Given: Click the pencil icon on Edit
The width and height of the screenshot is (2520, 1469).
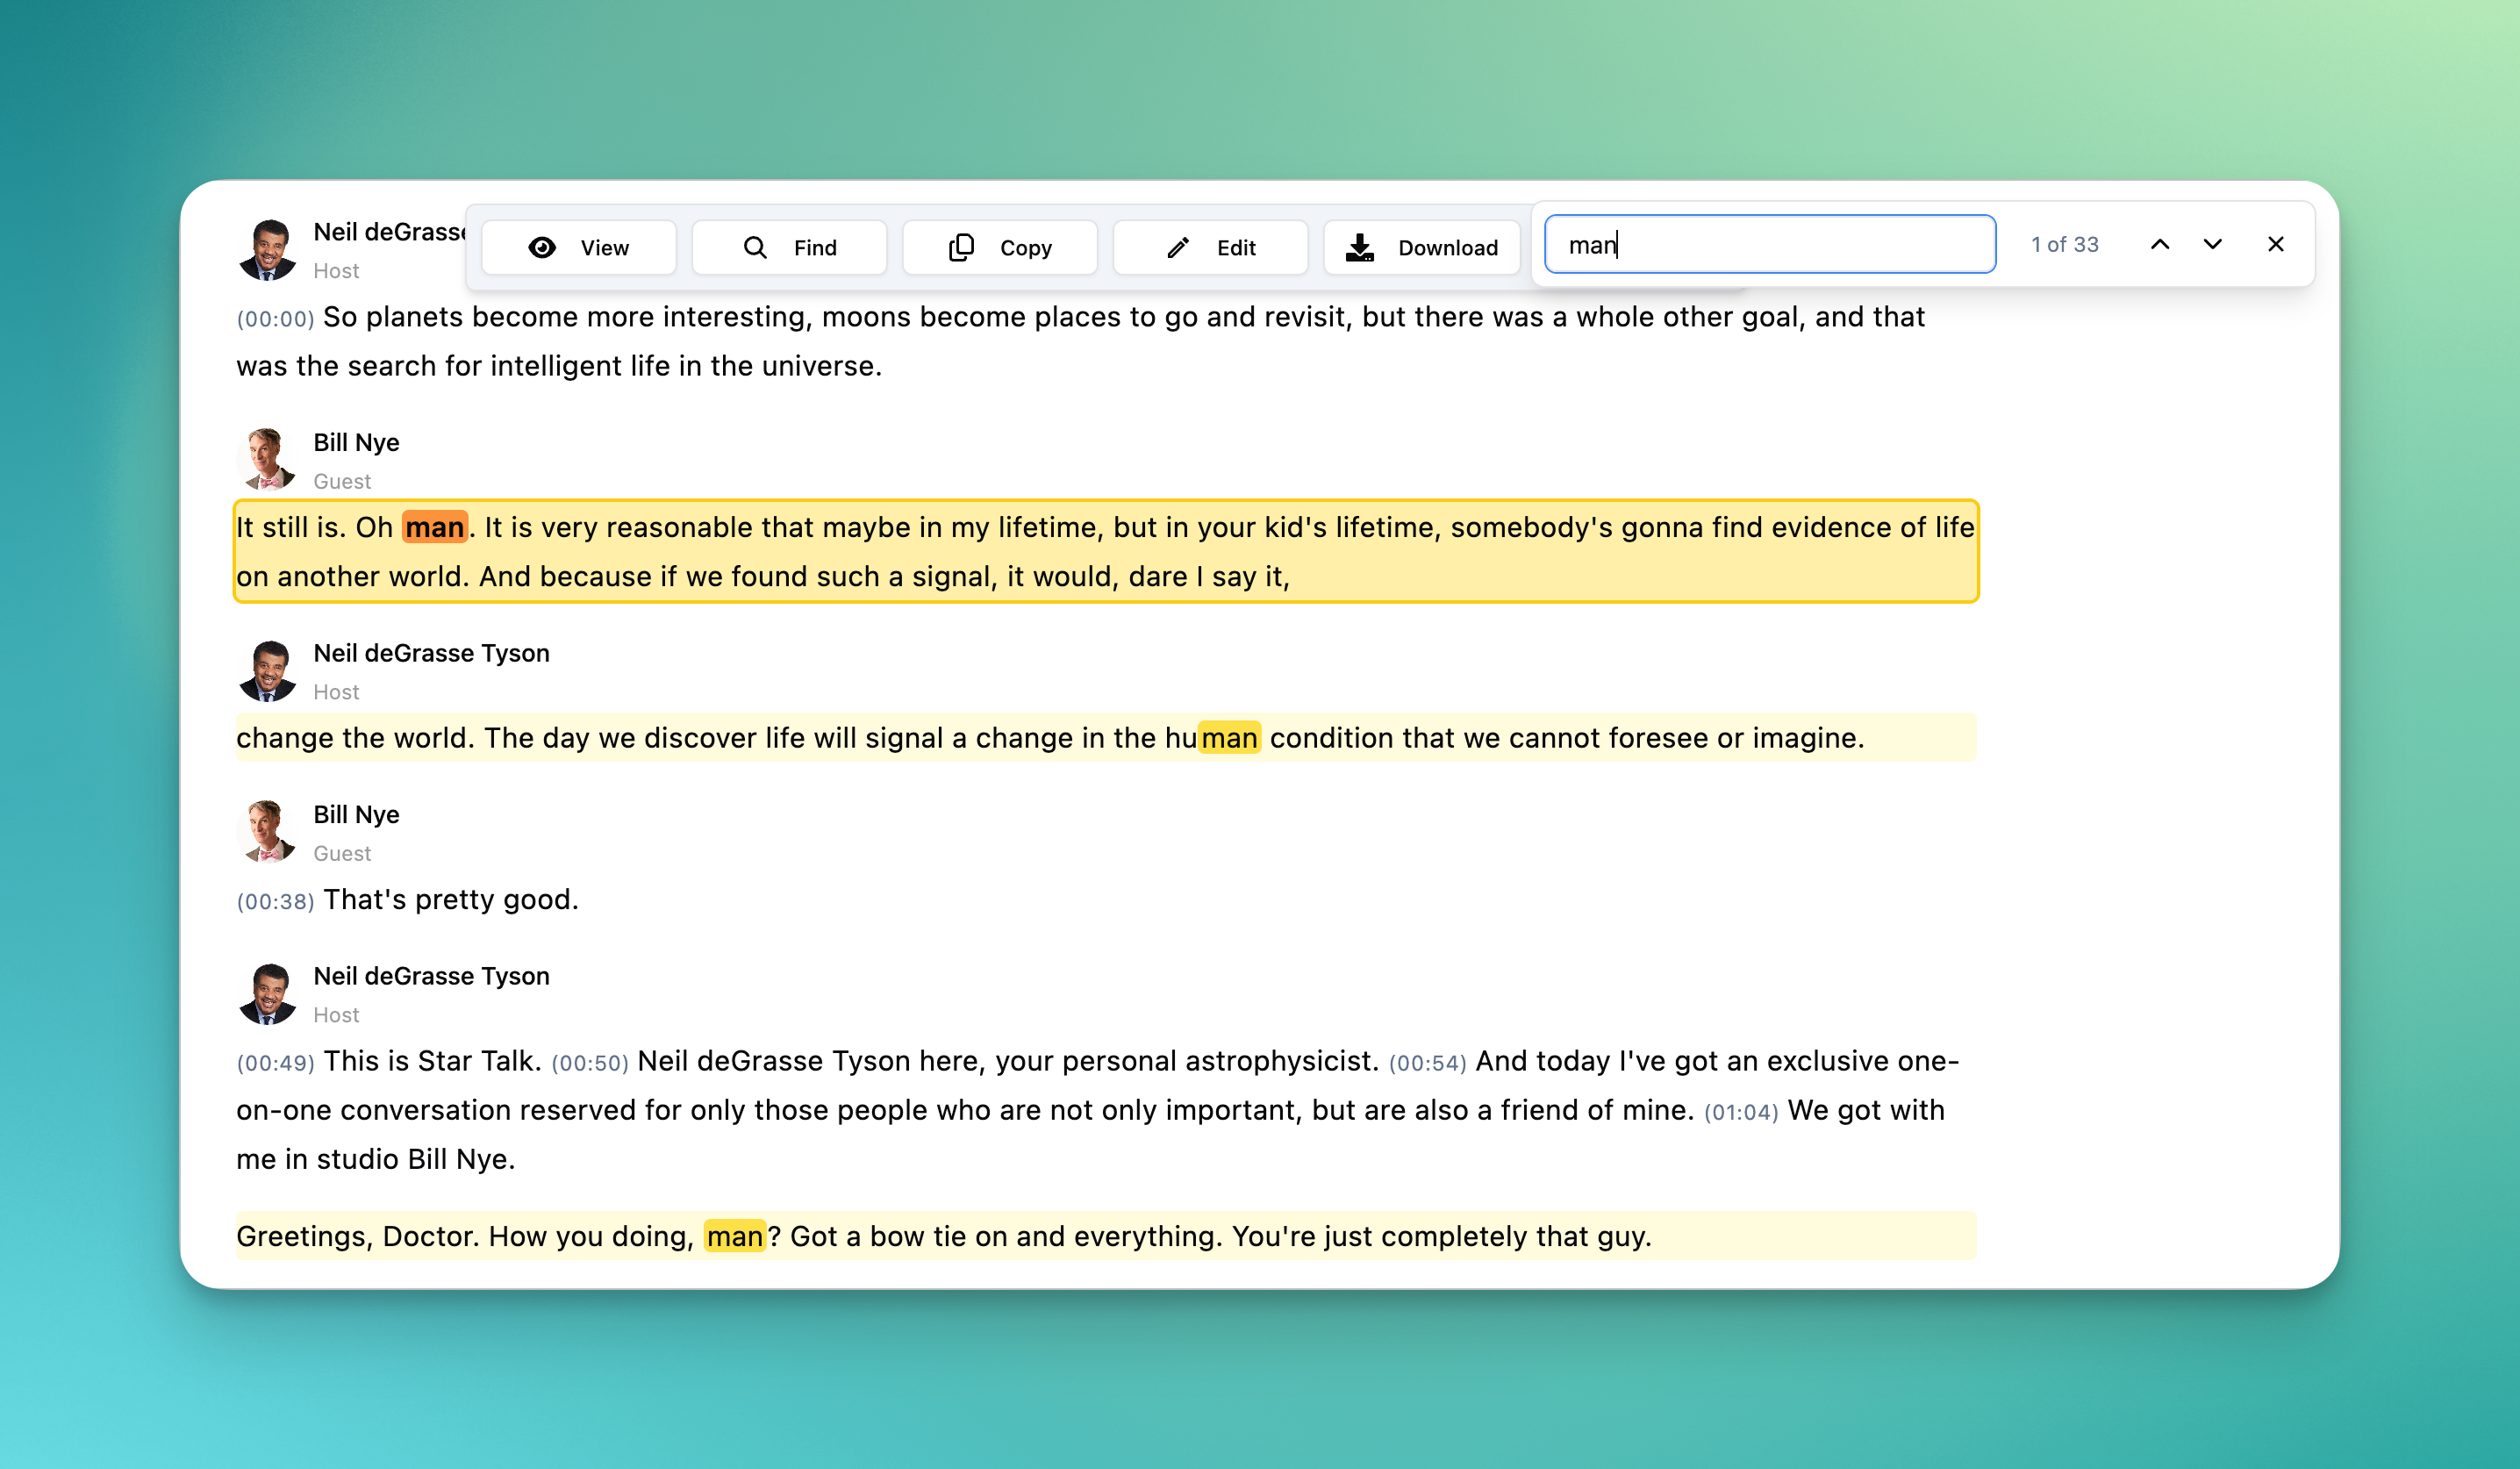Looking at the screenshot, I should pyautogui.click(x=1178, y=247).
